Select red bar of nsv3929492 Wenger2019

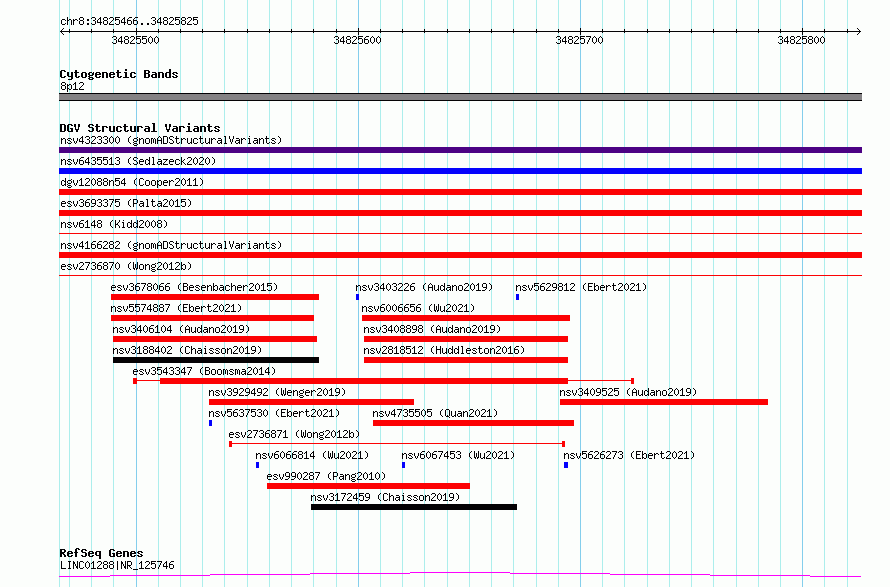click(311, 402)
